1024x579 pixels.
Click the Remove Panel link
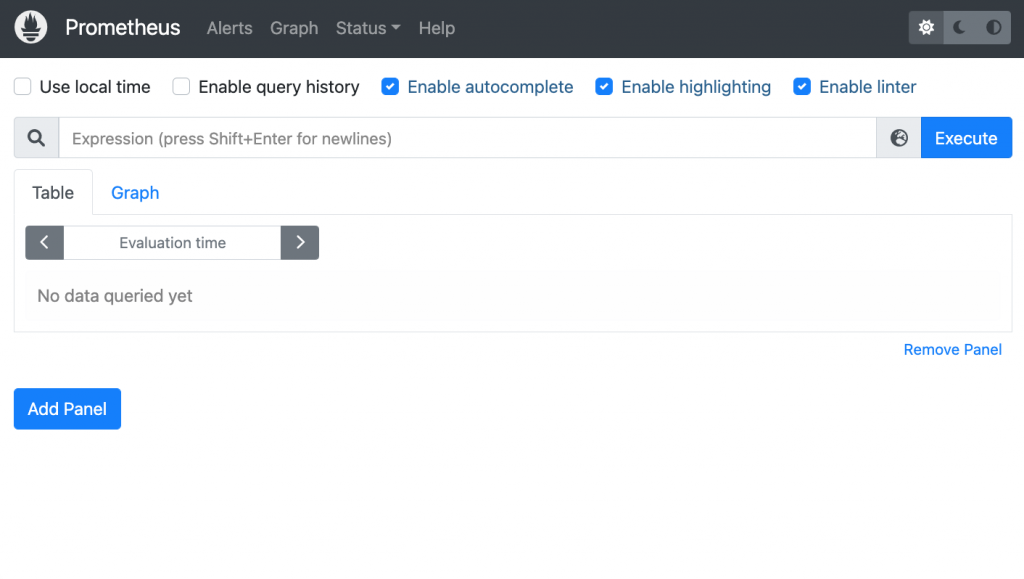coord(952,350)
